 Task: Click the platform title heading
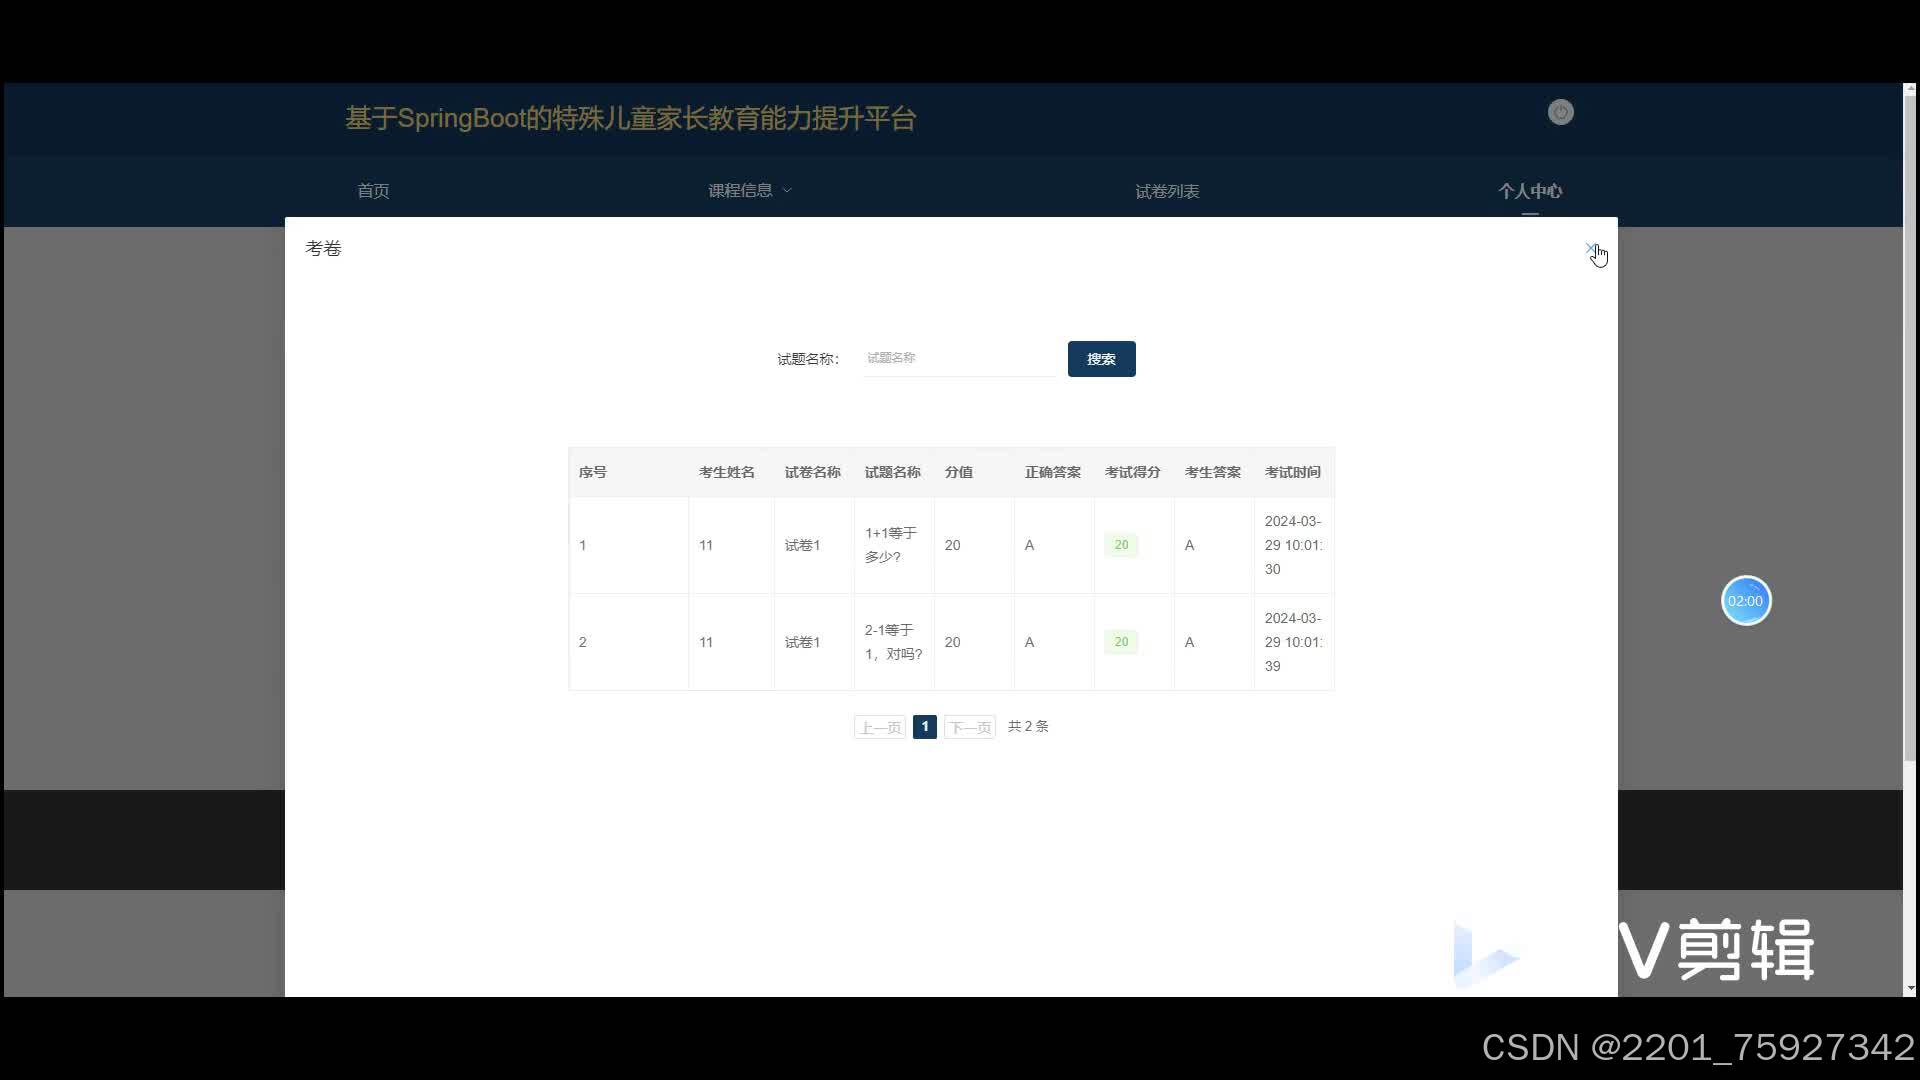point(630,118)
